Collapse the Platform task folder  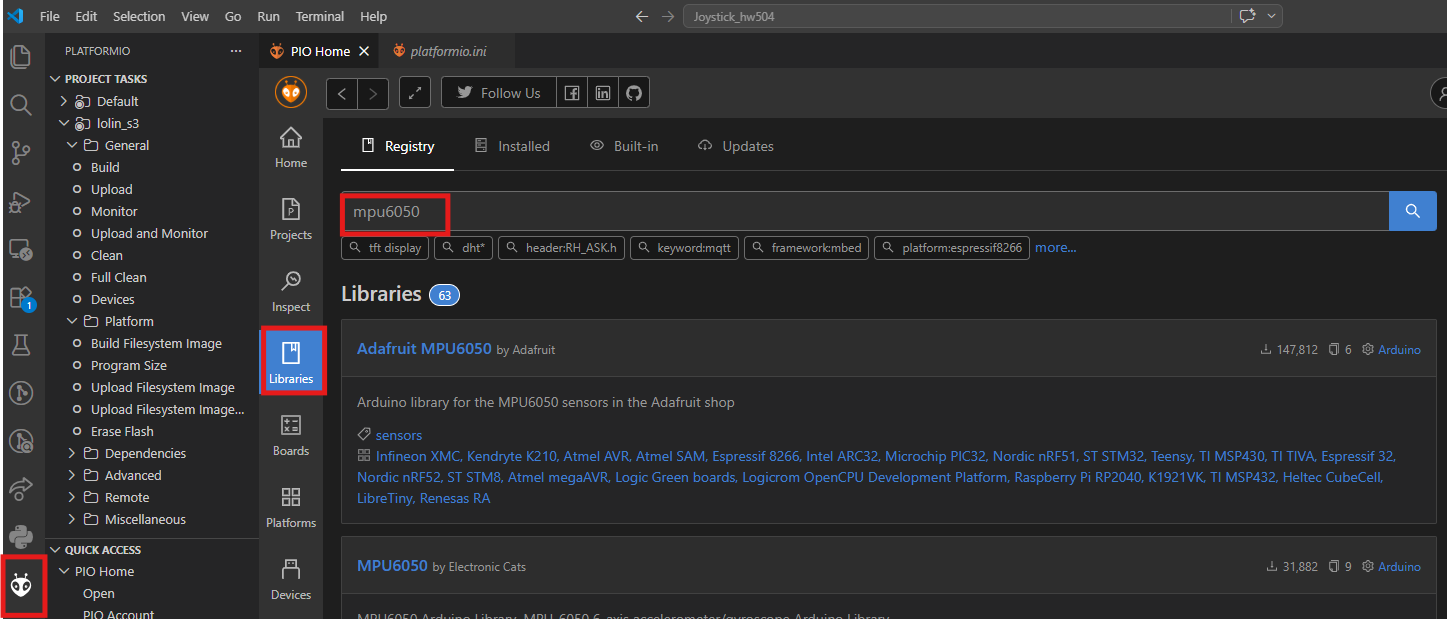72,321
